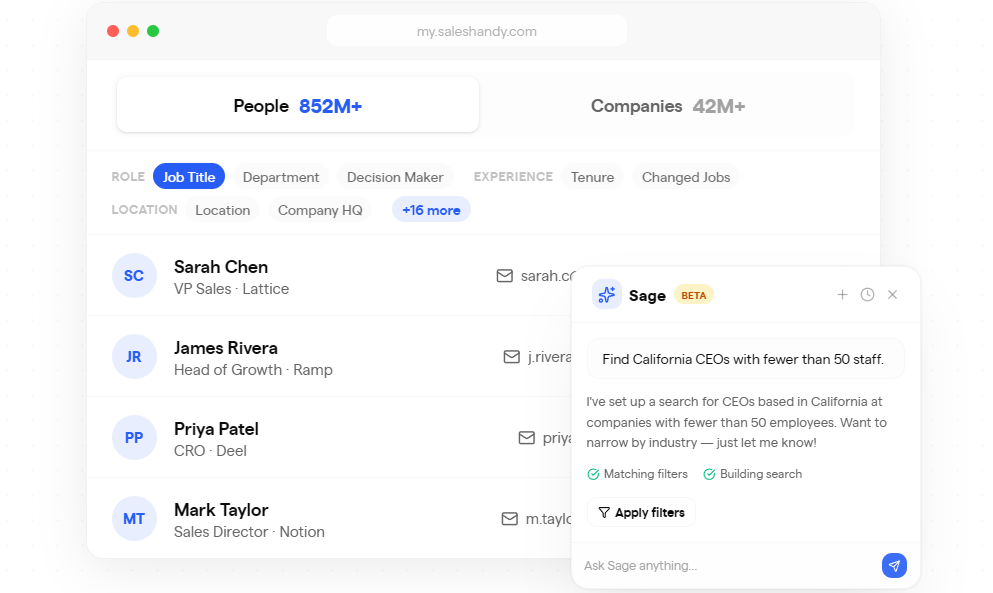Select the Decision Maker filter chip
The height and width of the screenshot is (593, 993).
(x=395, y=177)
